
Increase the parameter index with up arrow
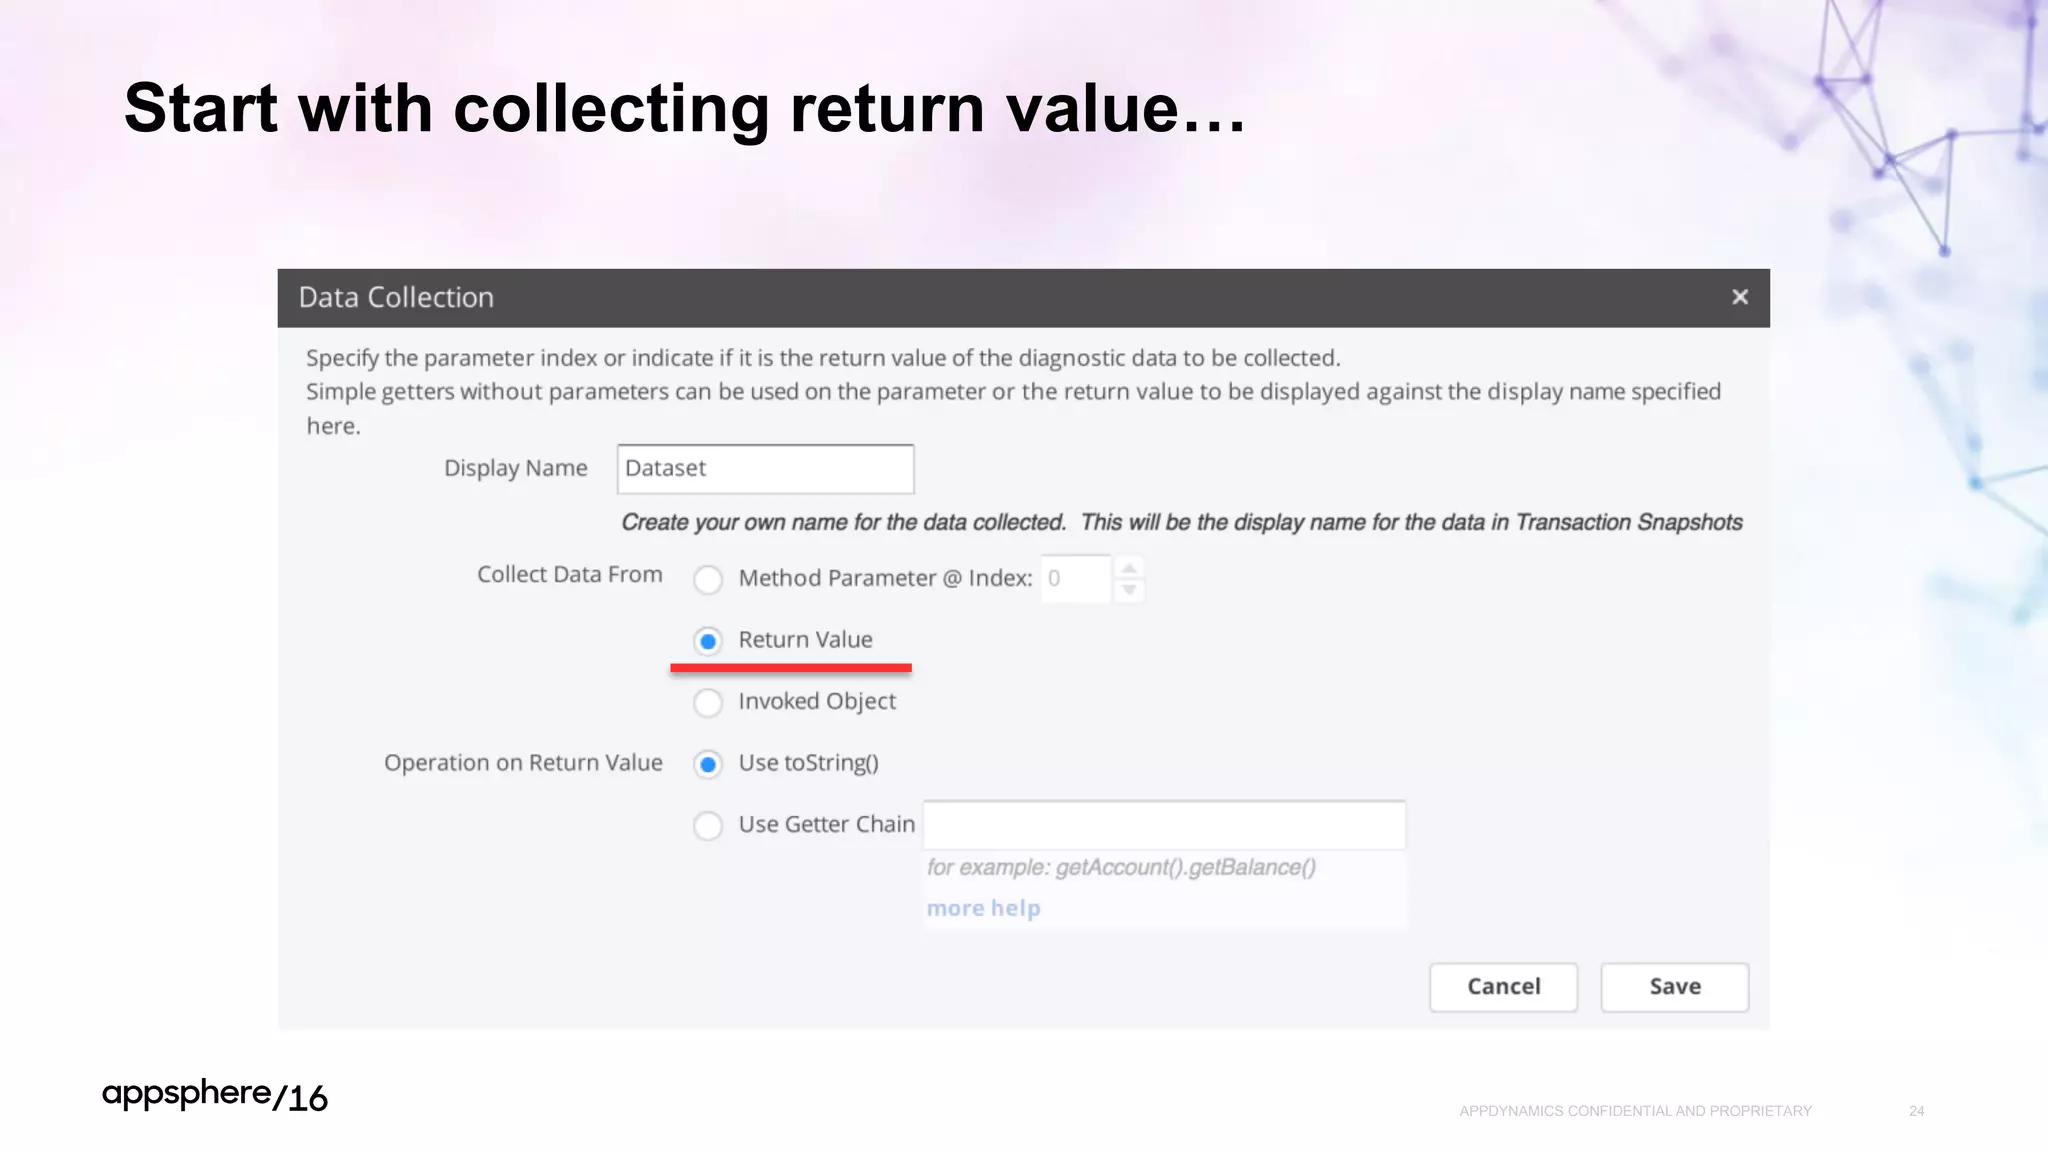(1129, 568)
